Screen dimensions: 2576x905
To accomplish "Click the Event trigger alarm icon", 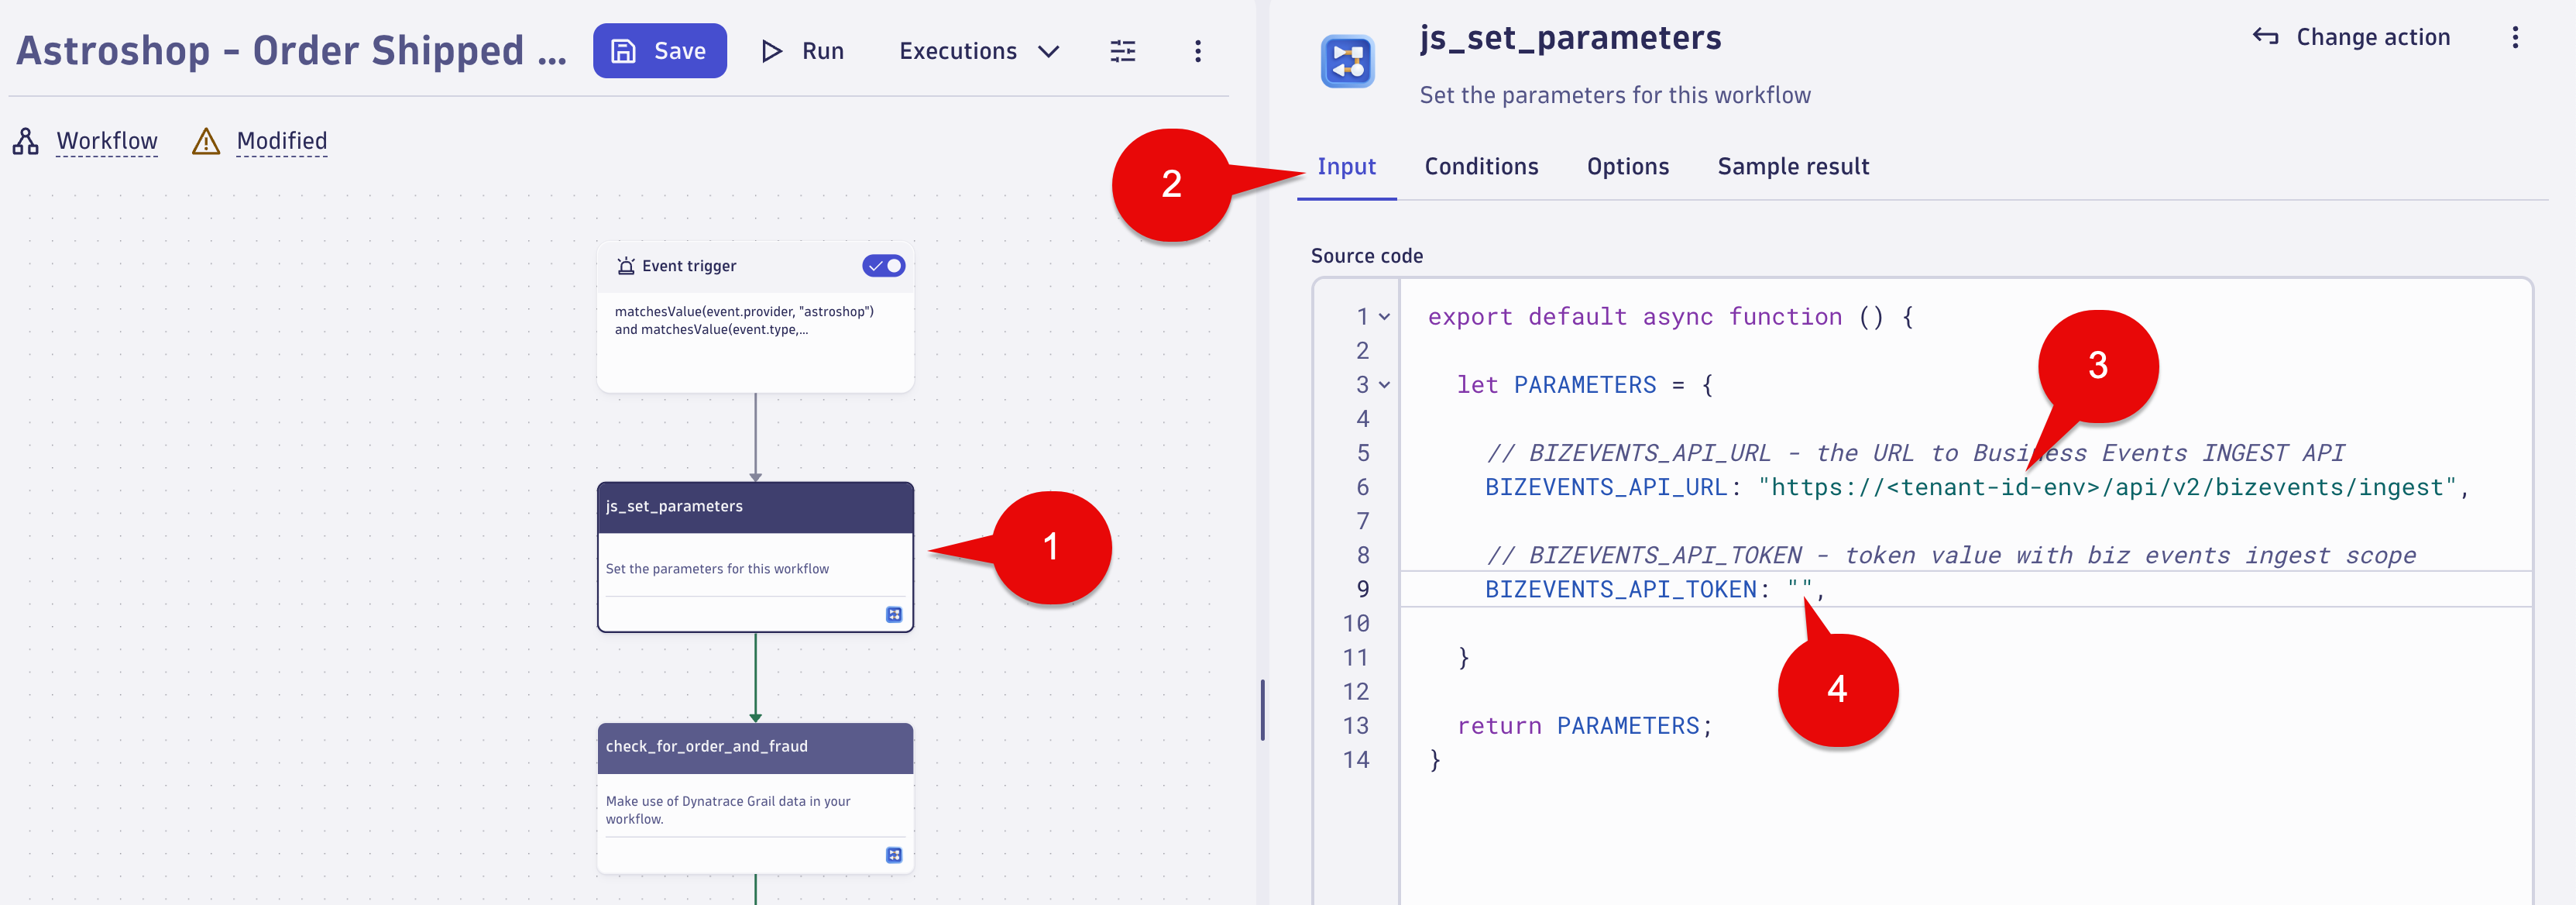I will [626, 266].
